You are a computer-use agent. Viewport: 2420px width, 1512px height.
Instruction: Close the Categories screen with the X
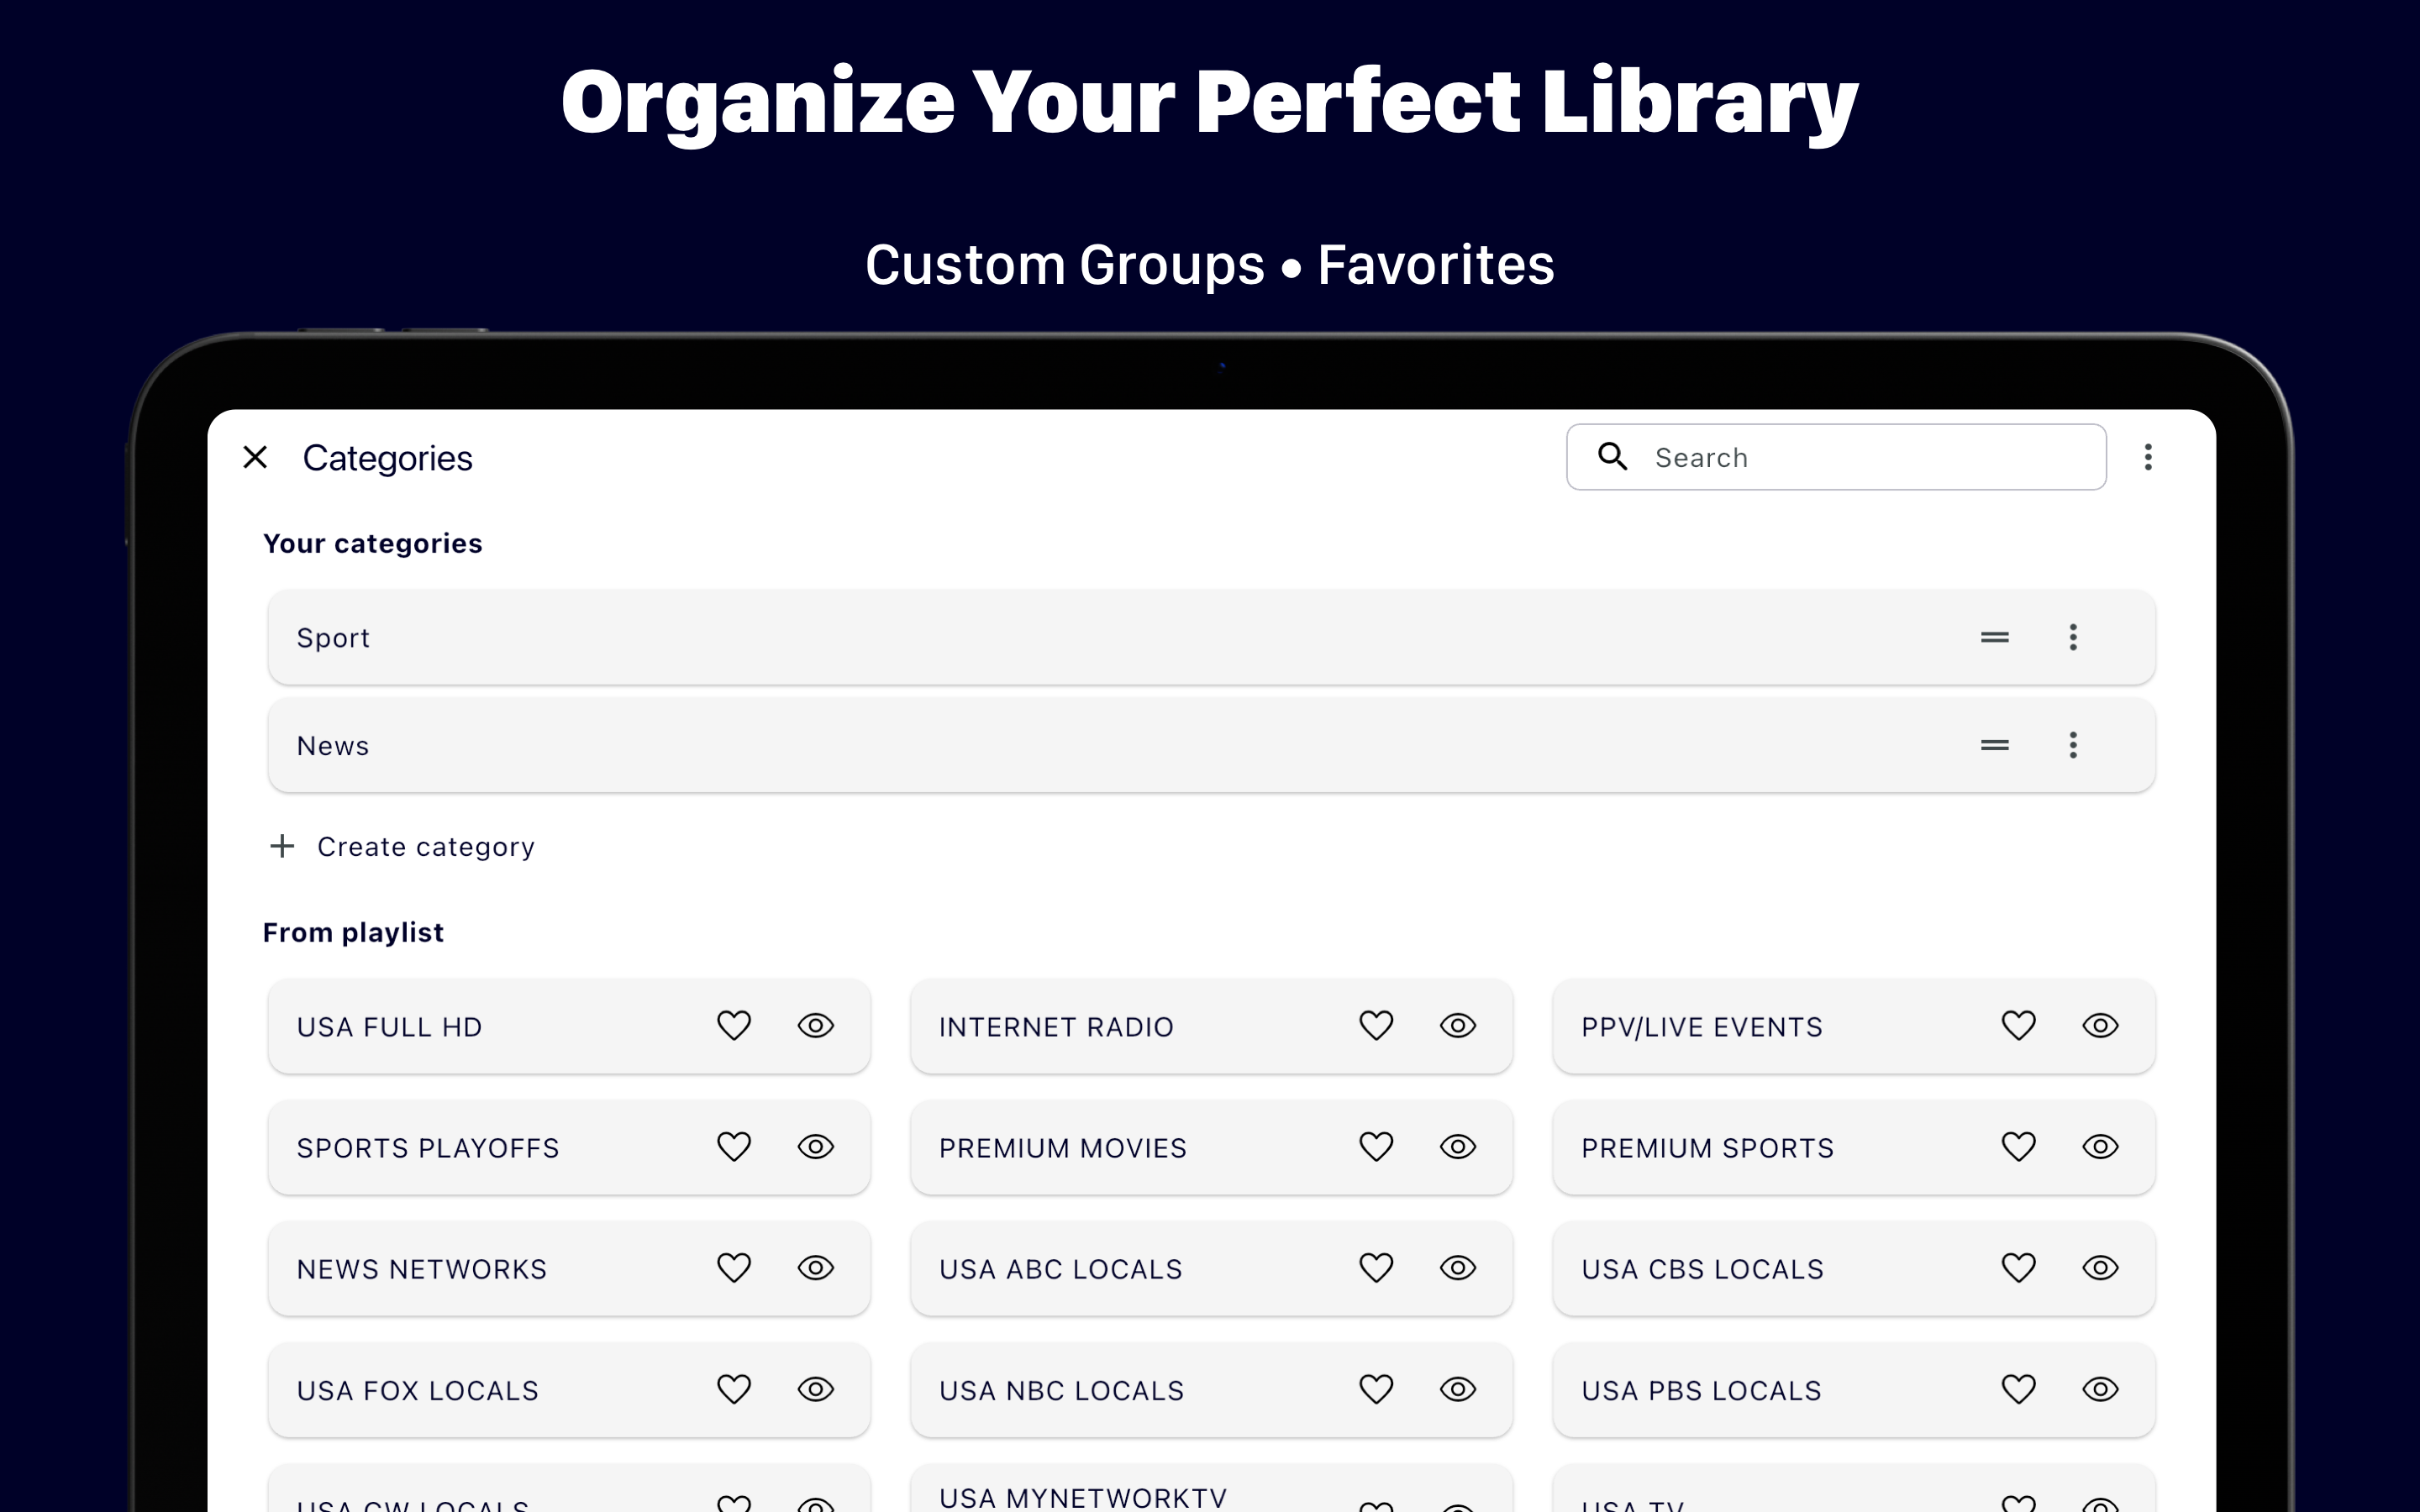click(255, 457)
